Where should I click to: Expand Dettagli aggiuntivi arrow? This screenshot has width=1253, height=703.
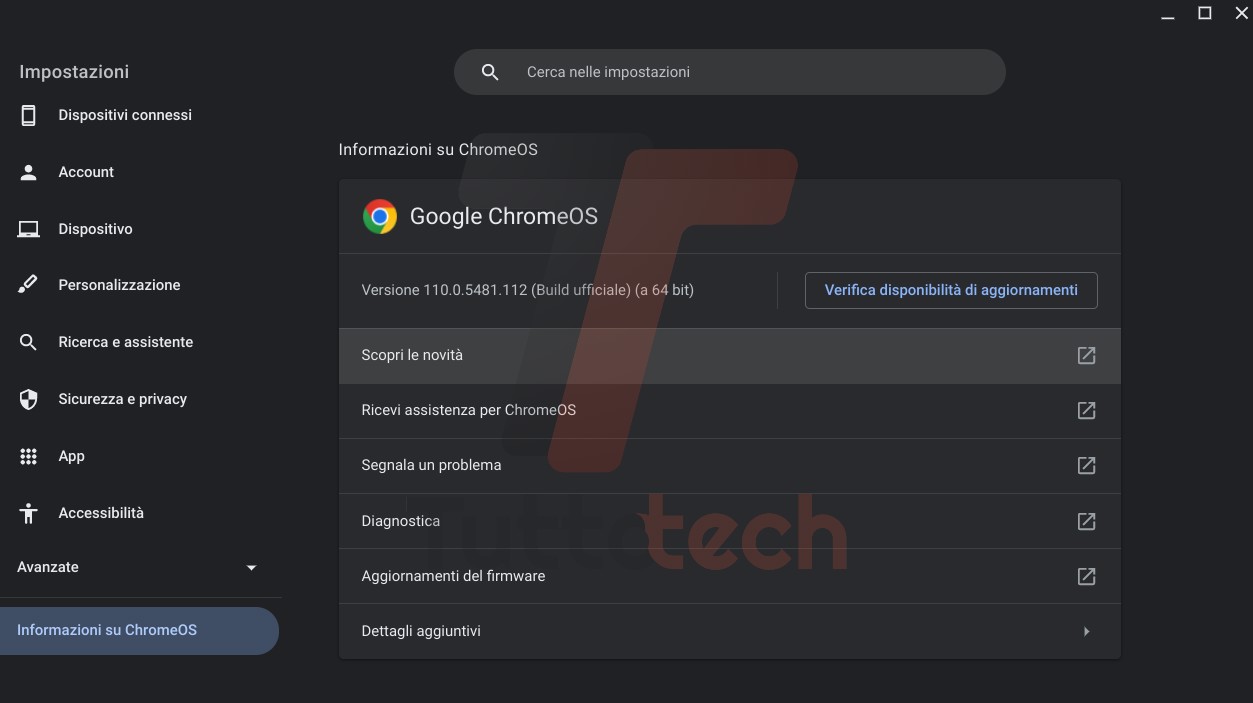point(1086,631)
